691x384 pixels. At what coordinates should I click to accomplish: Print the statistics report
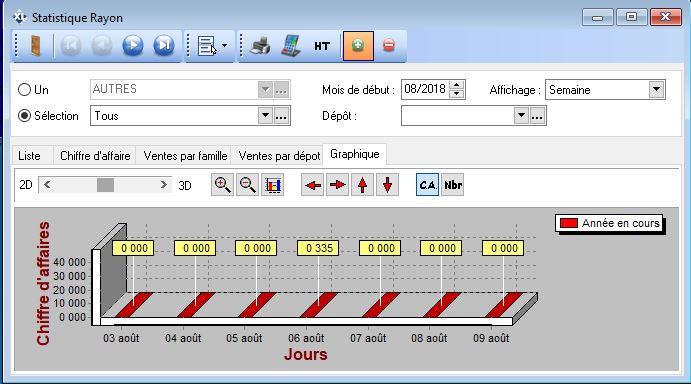click(260, 45)
